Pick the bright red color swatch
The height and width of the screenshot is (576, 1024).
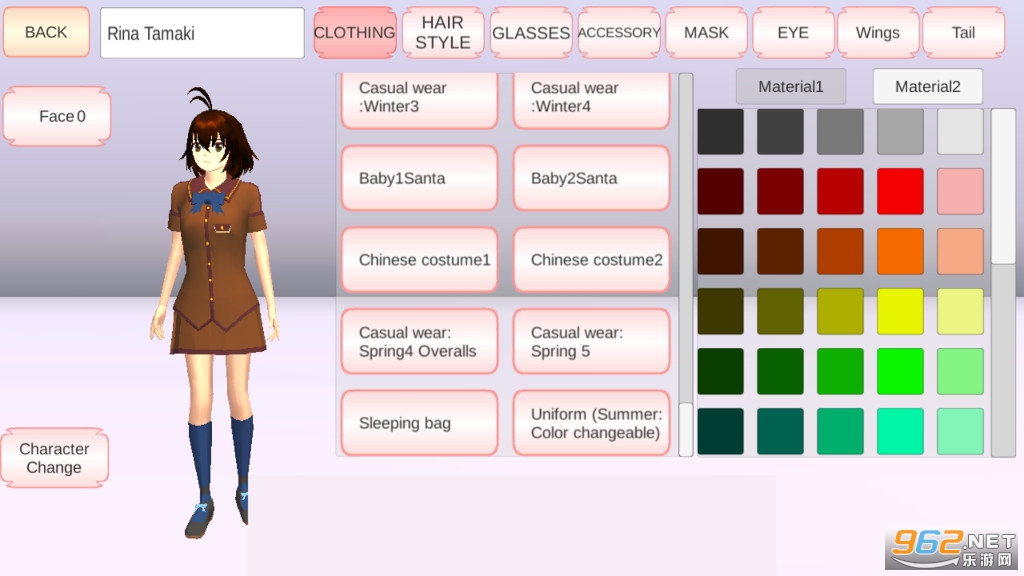click(x=900, y=191)
